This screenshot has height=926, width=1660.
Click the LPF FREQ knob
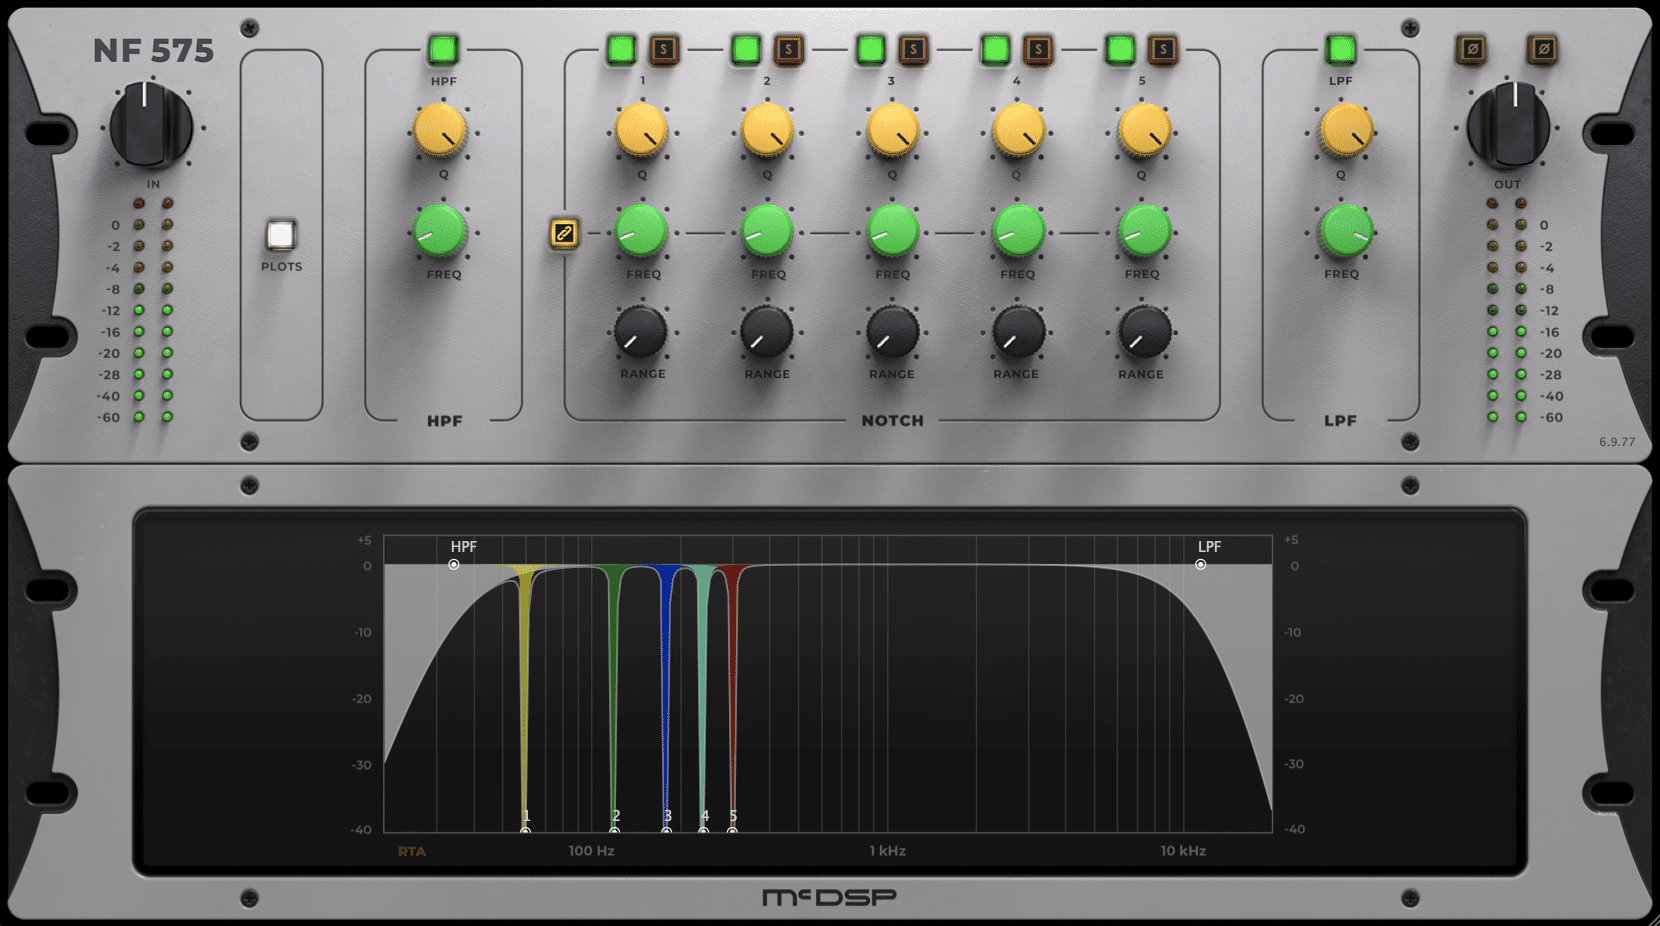[1345, 231]
